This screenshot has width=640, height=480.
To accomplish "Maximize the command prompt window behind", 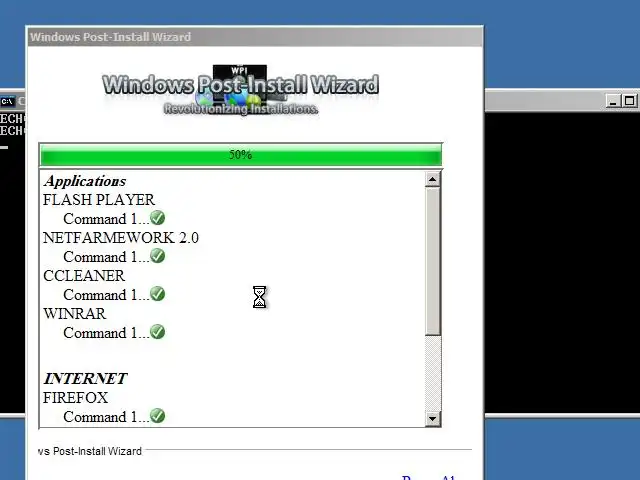I will click(629, 101).
